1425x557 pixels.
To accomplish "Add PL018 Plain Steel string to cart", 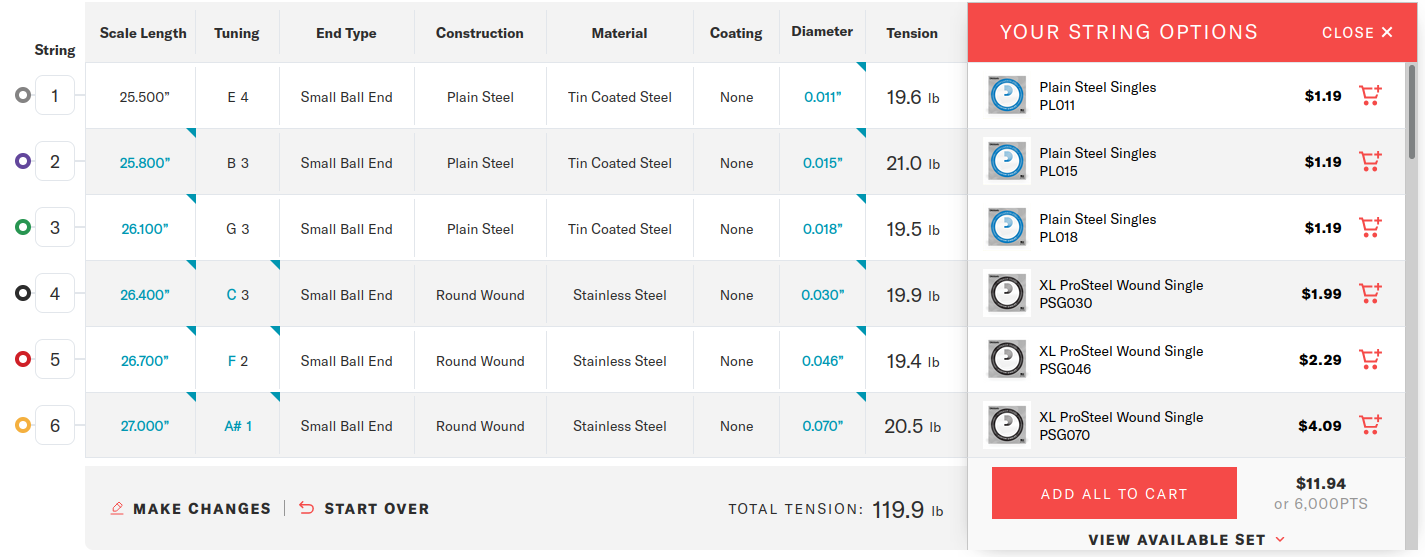I will coord(1369,228).
